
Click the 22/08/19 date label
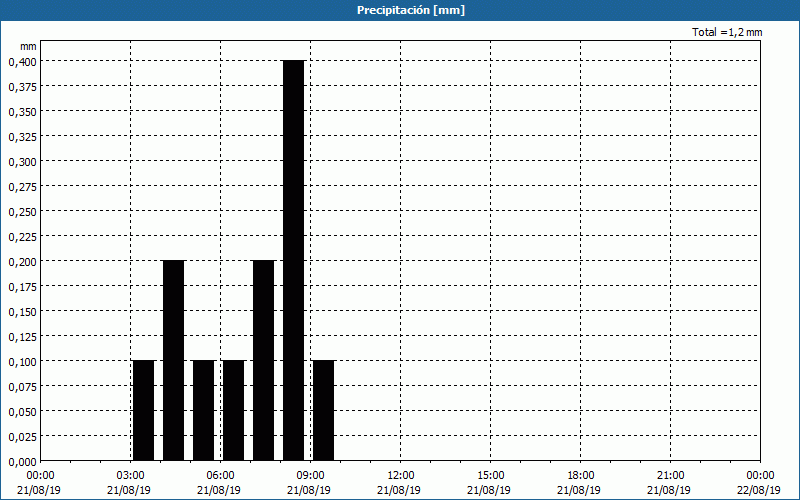[759, 490]
